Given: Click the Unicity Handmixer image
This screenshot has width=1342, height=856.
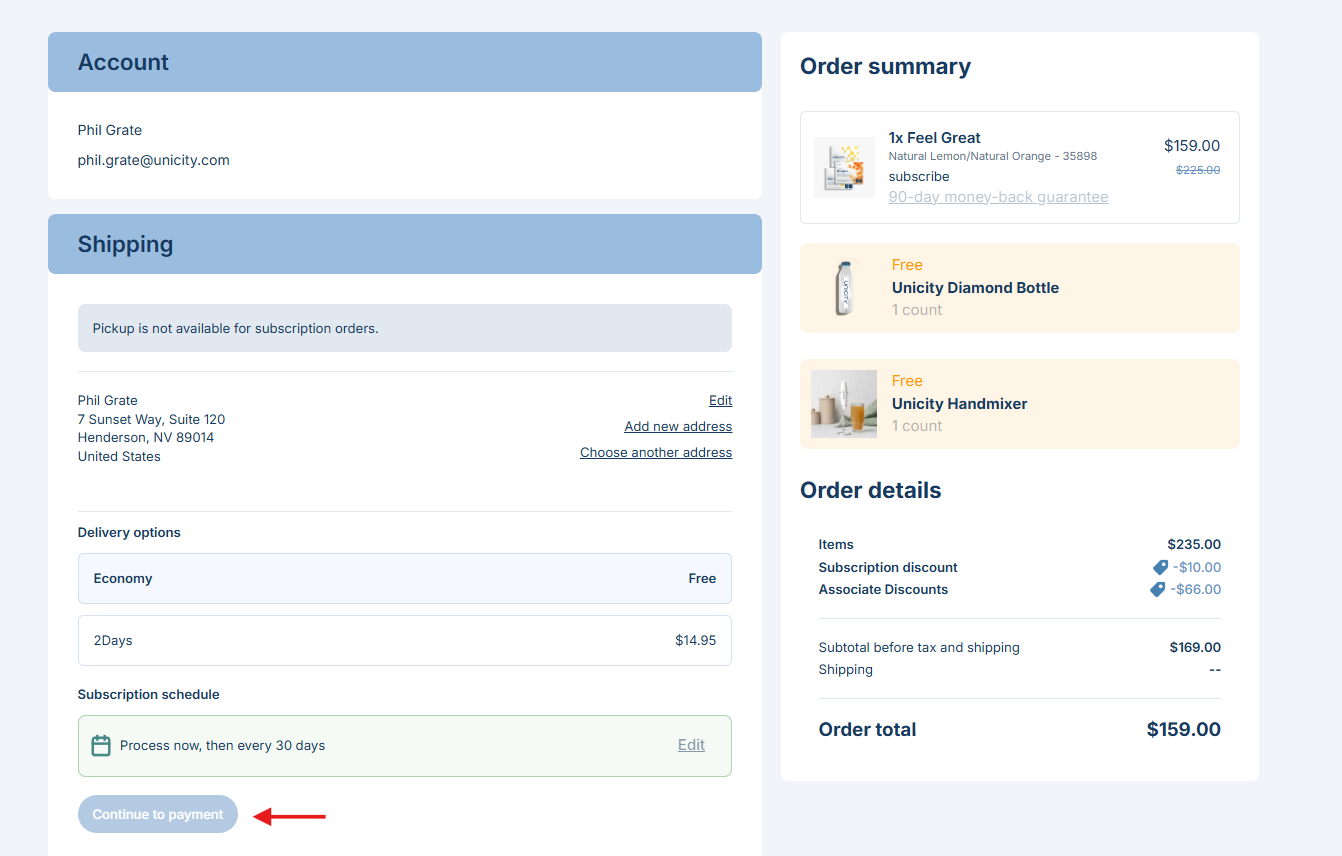Looking at the screenshot, I should pyautogui.click(x=844, y=404).
